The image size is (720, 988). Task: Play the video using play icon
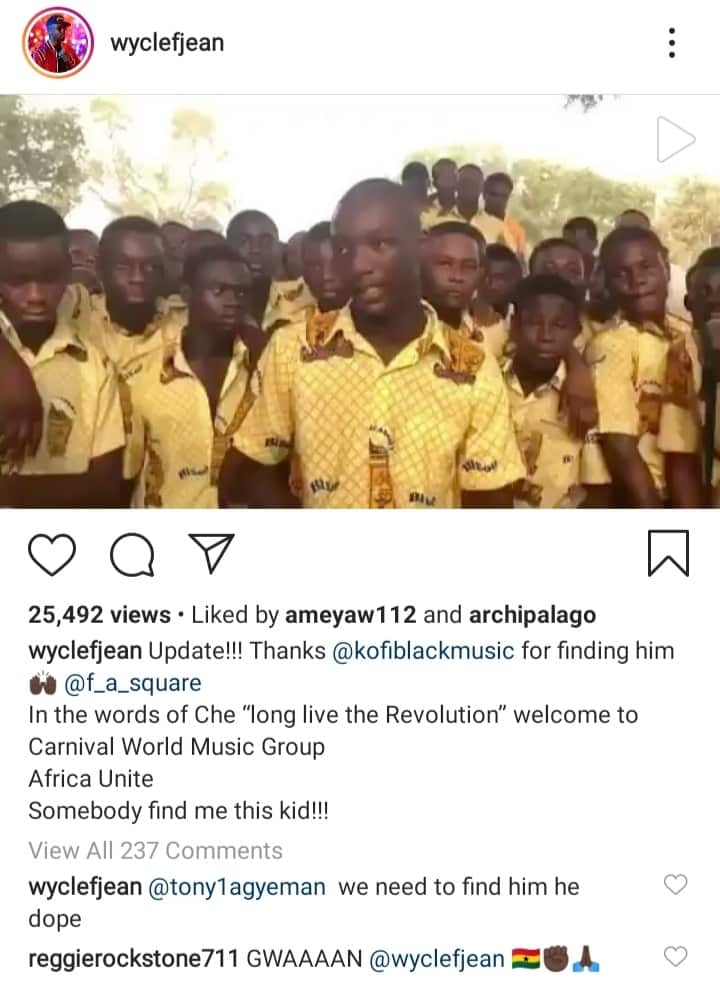tap(675, 139)
